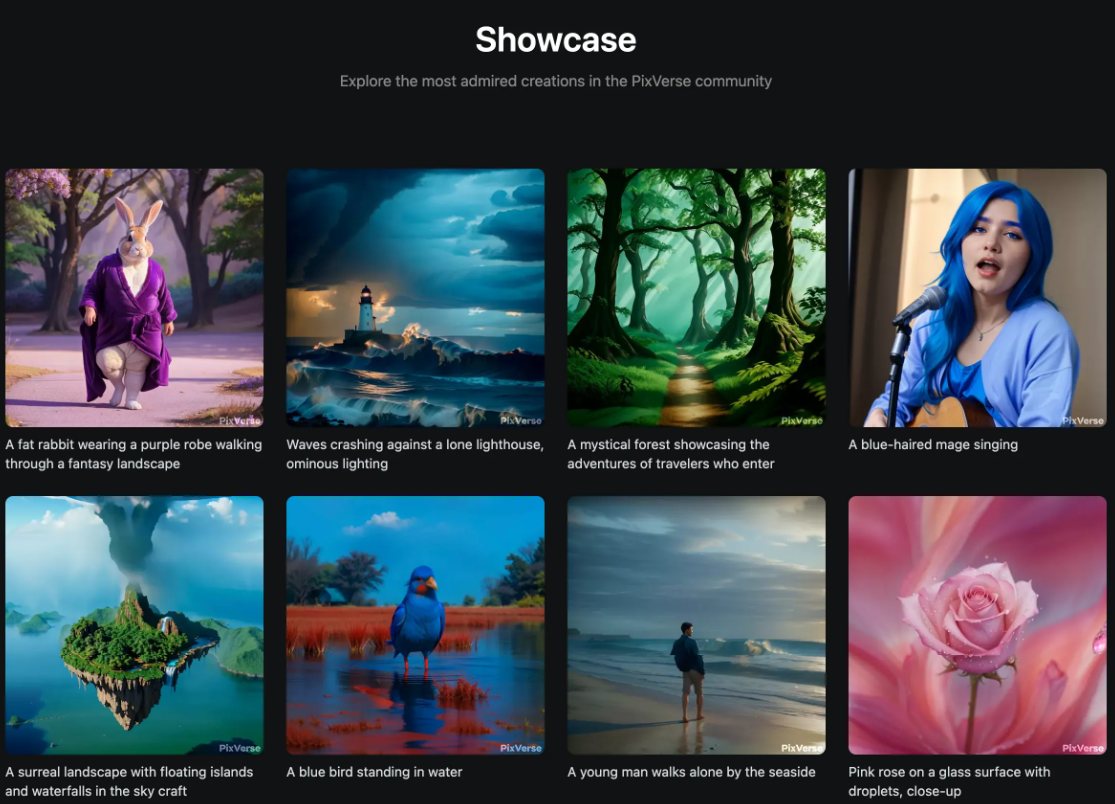Viewport: 1115px width, 804px height.
Task: Open the blue-haired singer thumbnail
Action: click(x=977, y=297)
